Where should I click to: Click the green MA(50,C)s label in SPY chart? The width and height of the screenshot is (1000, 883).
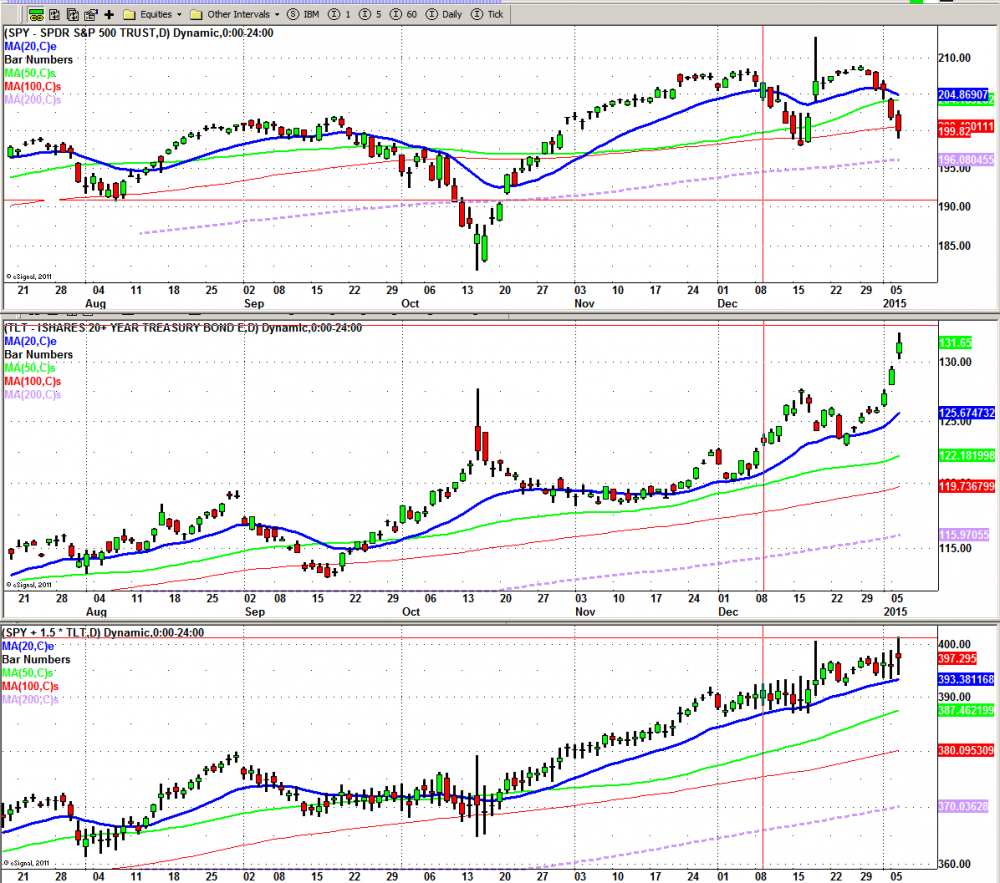(30, 73)
